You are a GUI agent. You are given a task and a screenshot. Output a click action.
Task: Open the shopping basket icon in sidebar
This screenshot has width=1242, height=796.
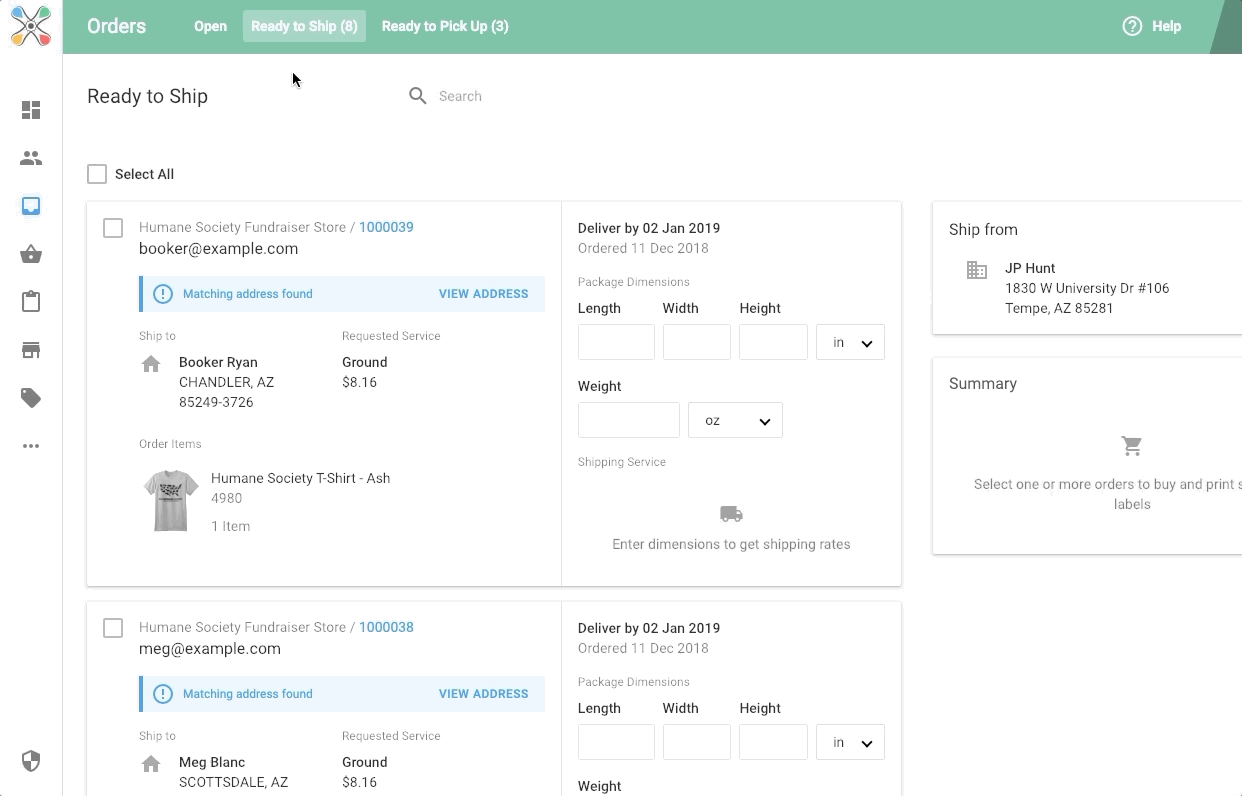click(31, 254)
